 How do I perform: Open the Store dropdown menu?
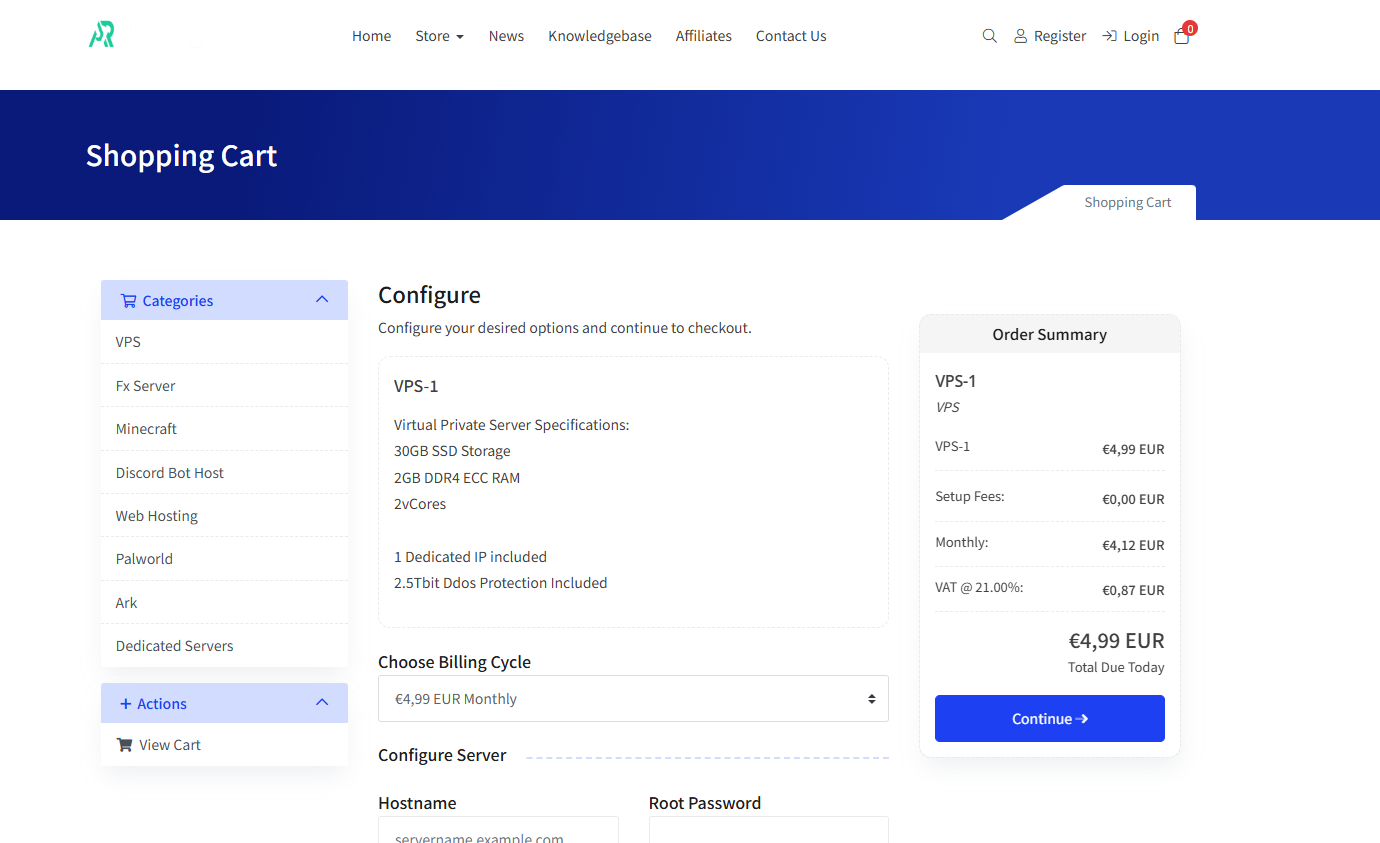[439, 36]
